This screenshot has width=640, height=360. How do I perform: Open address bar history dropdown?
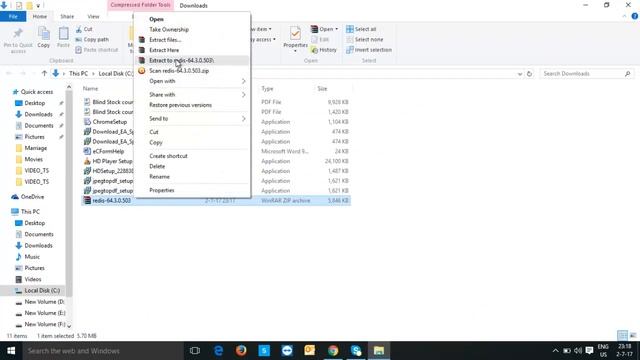[520, 74]
